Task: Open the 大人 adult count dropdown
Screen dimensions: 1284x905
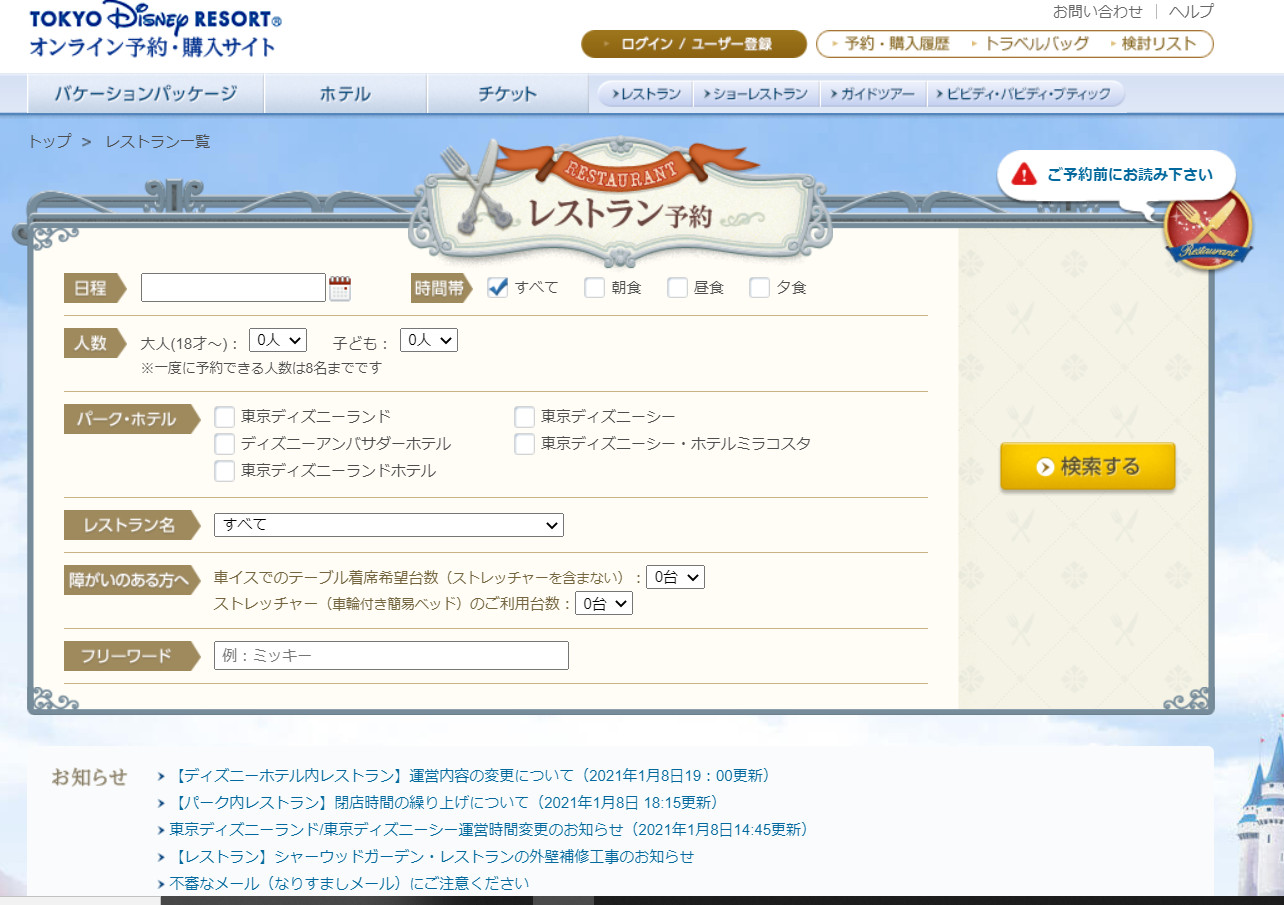Action: pyautogui.click(x=278, y=340)
